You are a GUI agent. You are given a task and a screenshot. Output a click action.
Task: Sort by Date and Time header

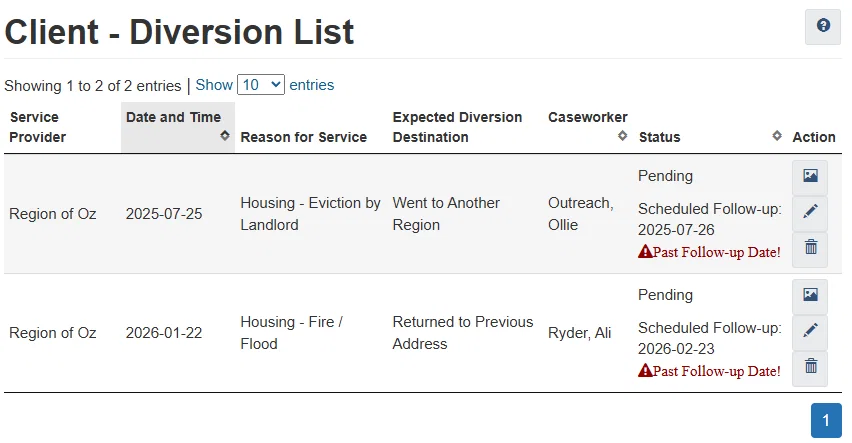173,118
